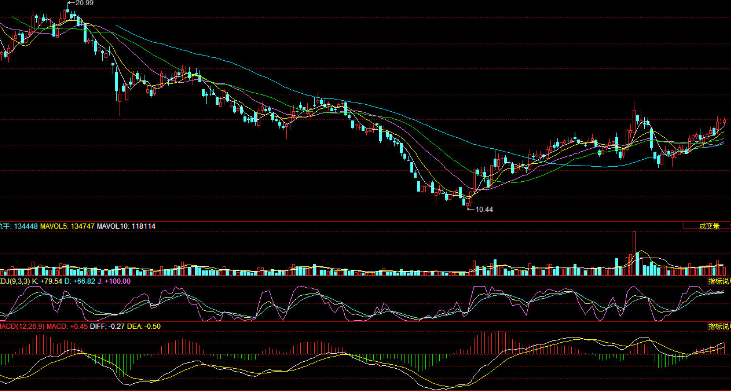Click the MAVOL5 volume average label

click(68, 226)
